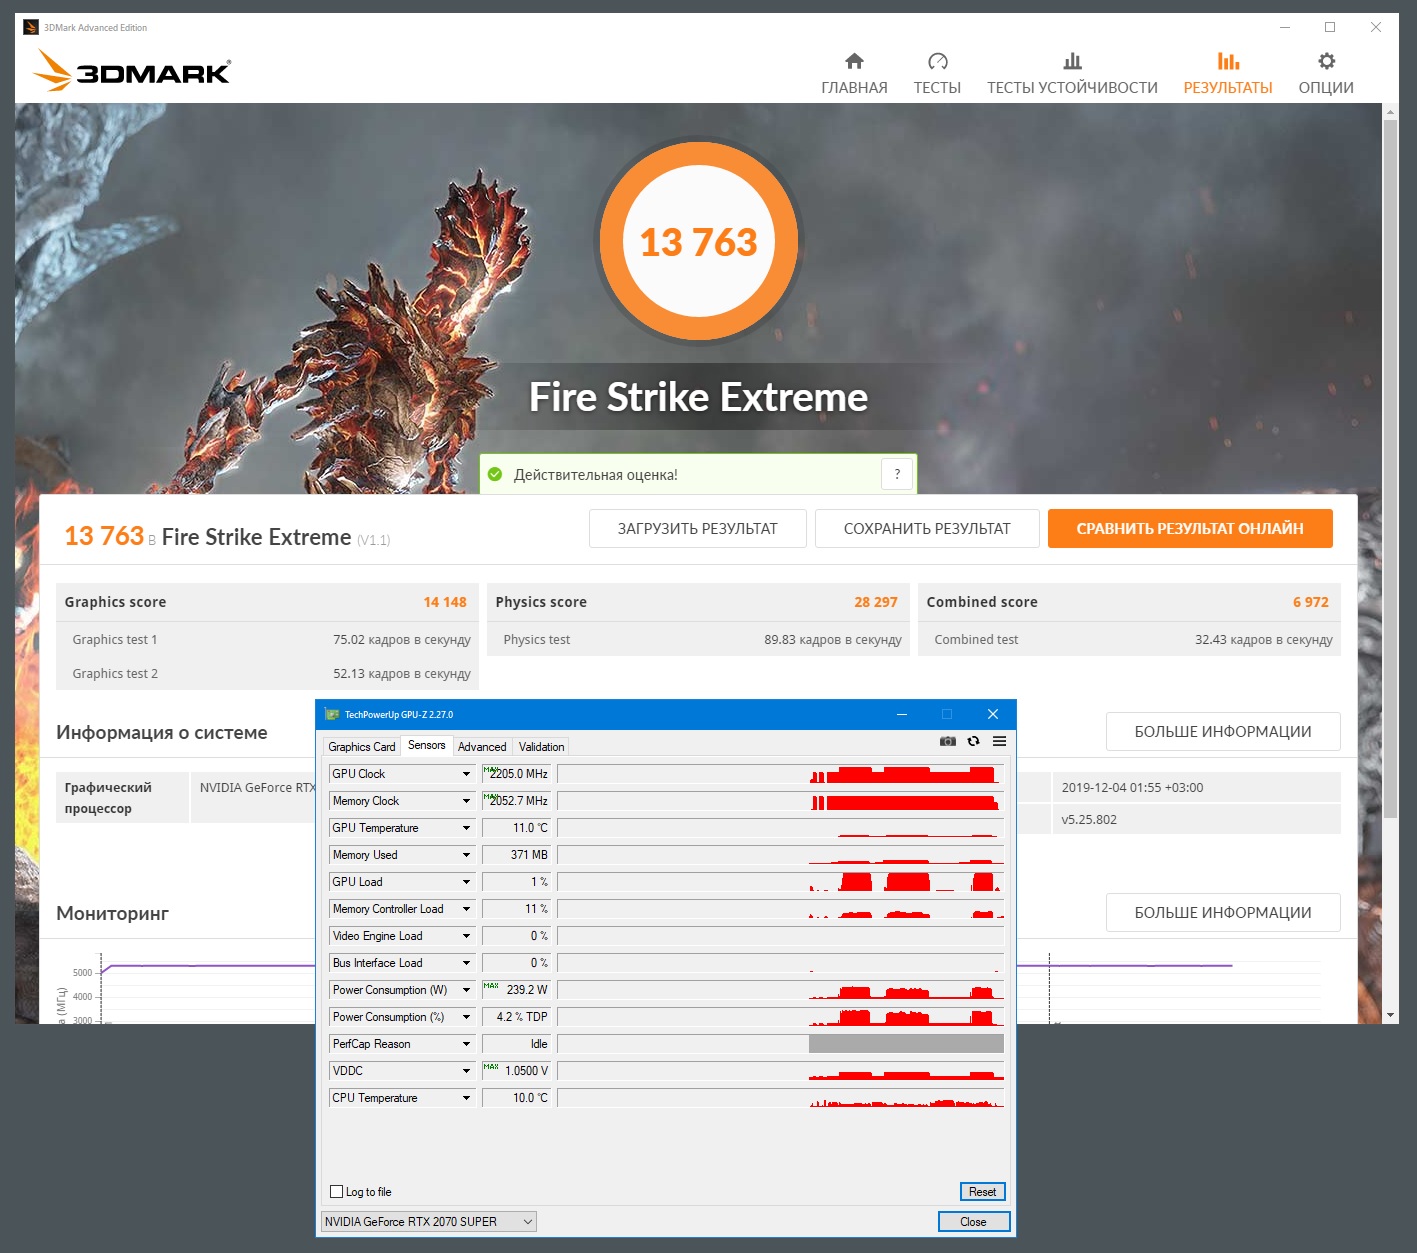Open the GPU-Z Advanced tab
Viewport: 1417px width, 1253px height.
[x=482, y=747]
